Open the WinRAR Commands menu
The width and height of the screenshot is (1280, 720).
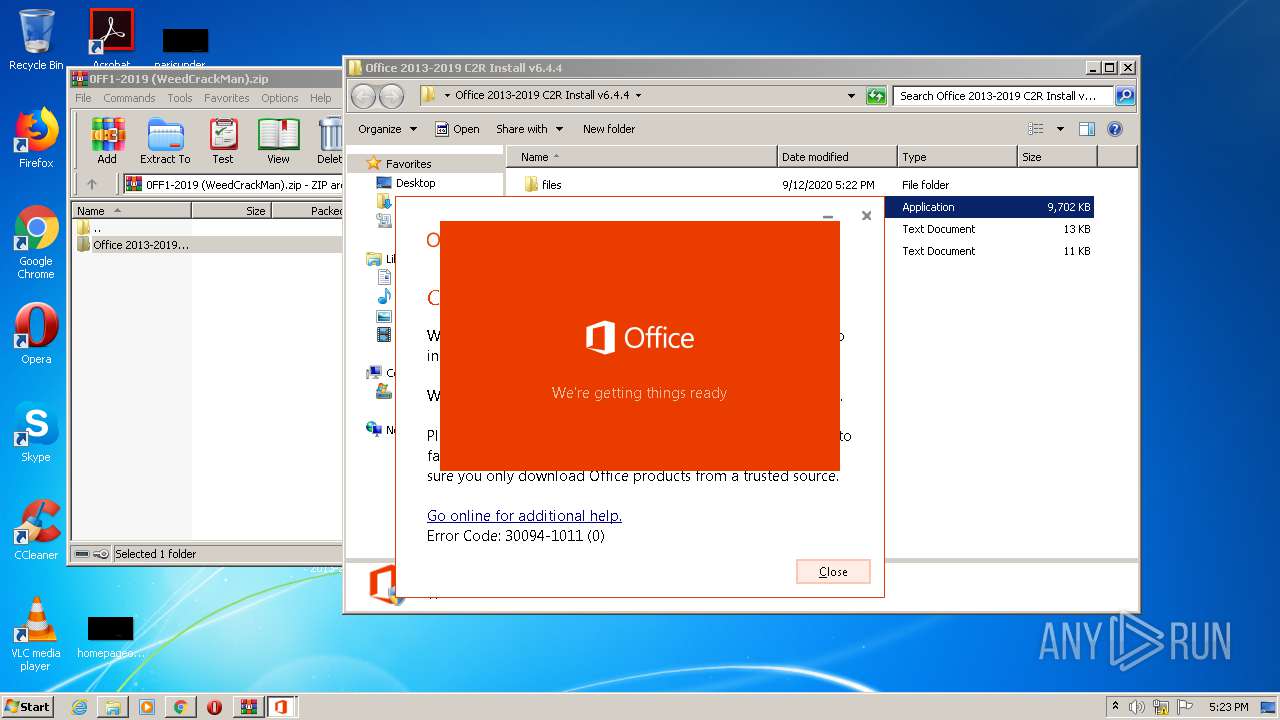click(129, 98)
